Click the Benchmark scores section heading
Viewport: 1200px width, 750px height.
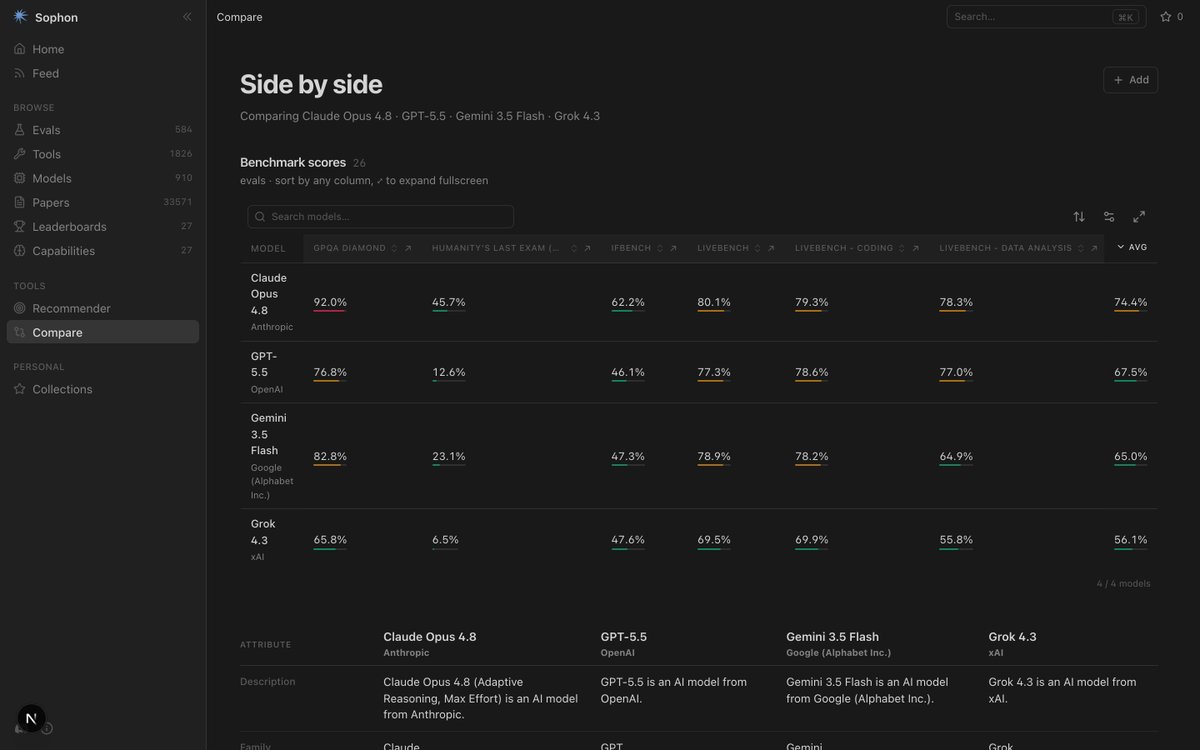pyautogui.click(x=293, y=162)
